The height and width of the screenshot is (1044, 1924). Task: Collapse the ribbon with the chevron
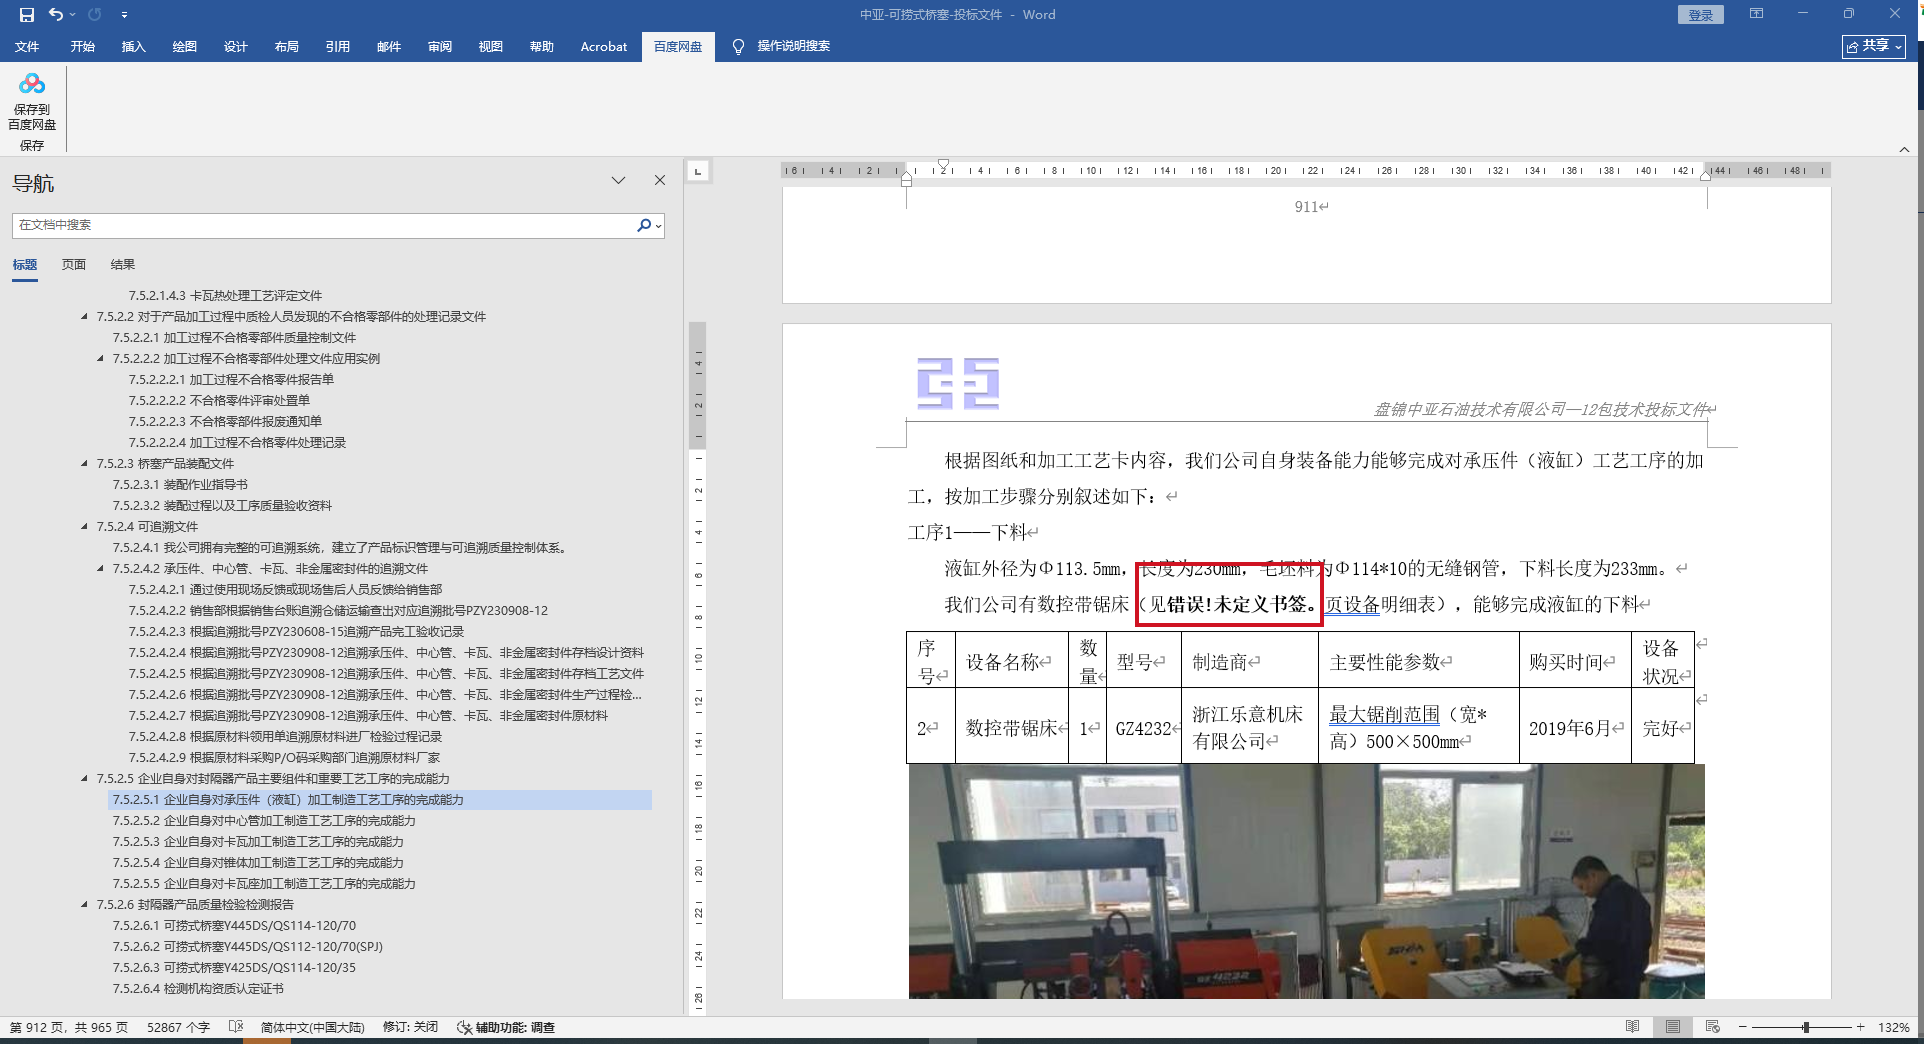(x=1904, y=149)
